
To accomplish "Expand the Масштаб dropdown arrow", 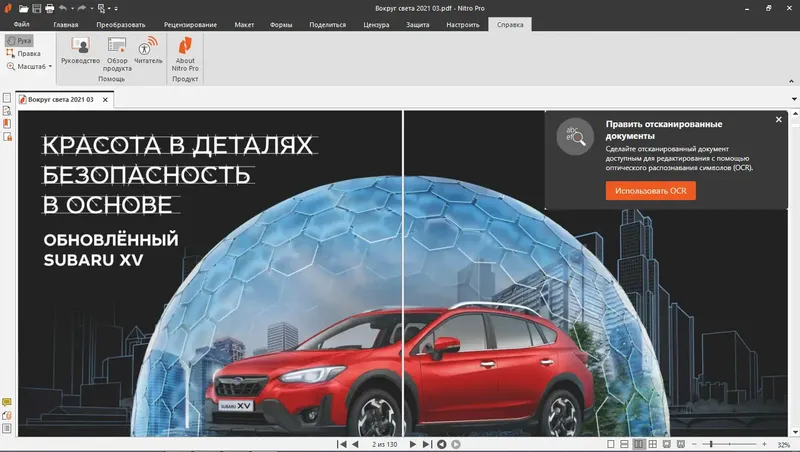I will coord(51,66).
